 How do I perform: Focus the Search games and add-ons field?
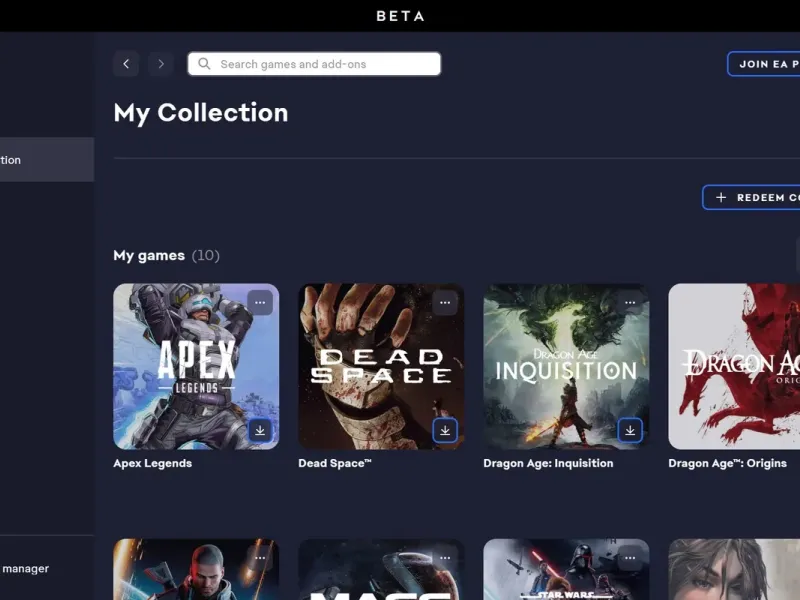click(314, 64)
